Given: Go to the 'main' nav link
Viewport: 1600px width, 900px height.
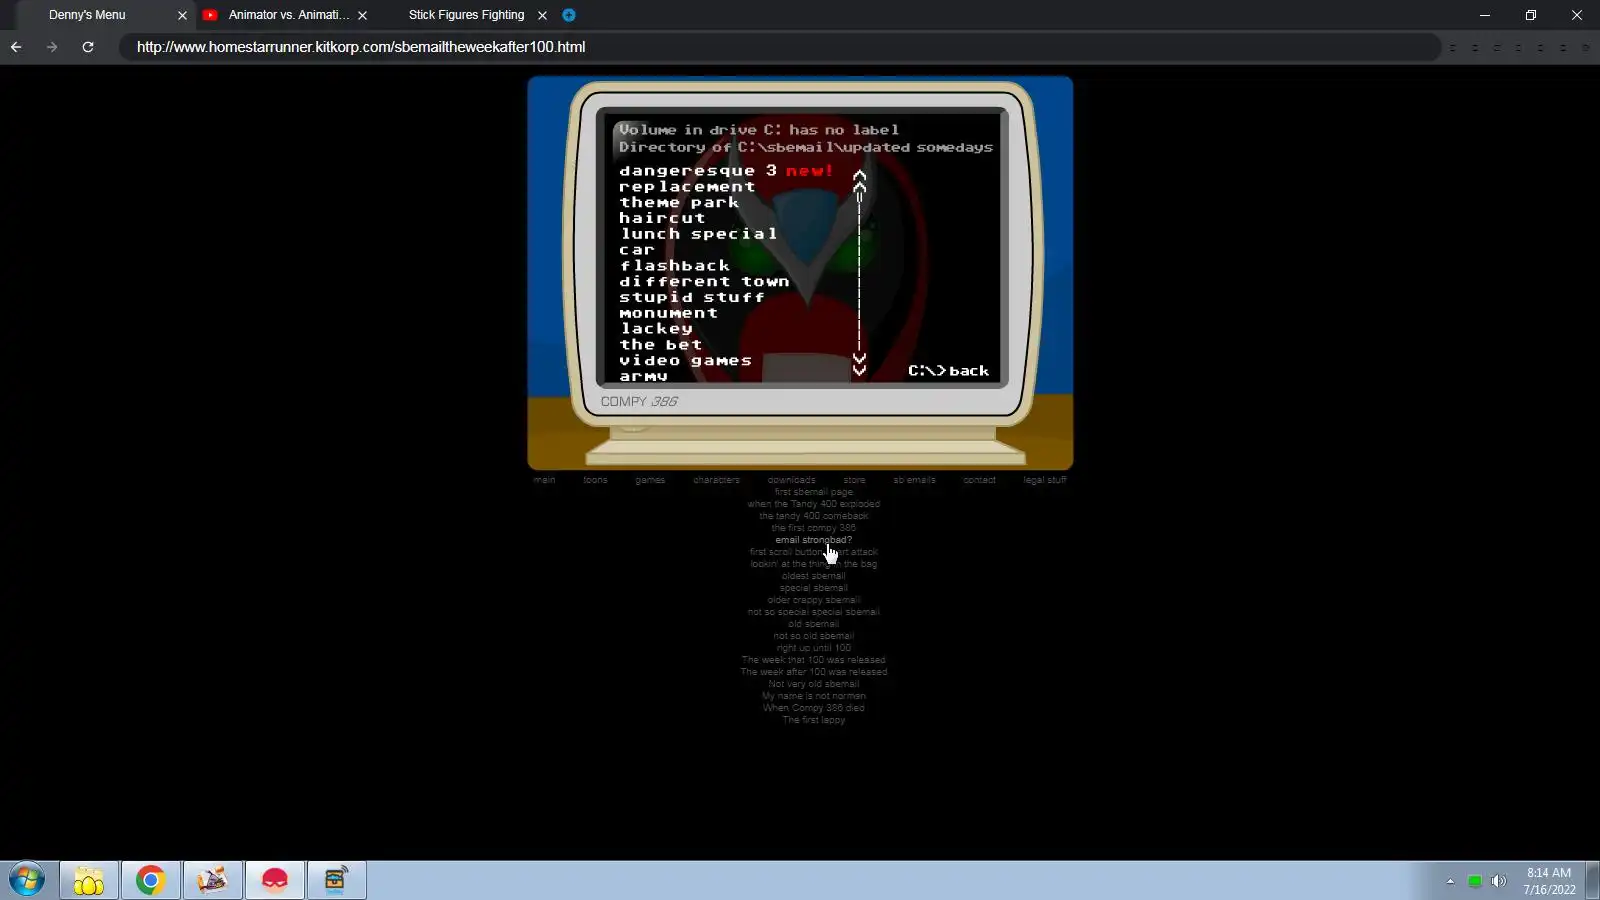Looking at the screenshot, I should 544,480.
